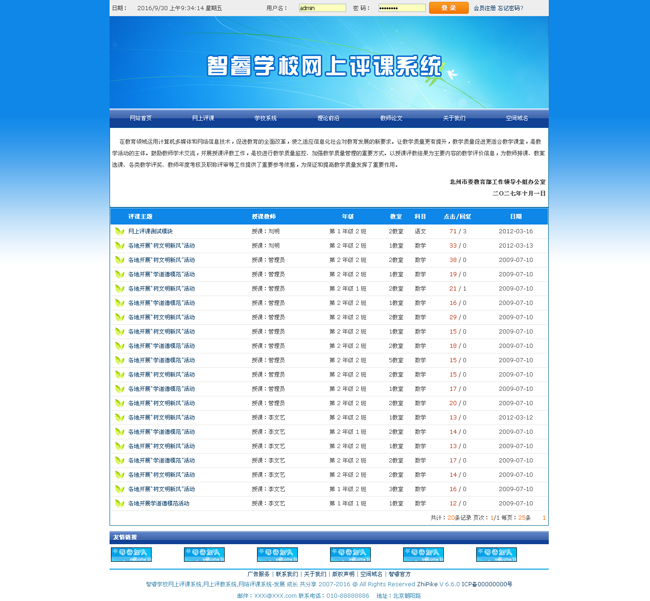Click the 会员注册 registration link
Screen dimensions: 650x601
click(x=483, y=8)
